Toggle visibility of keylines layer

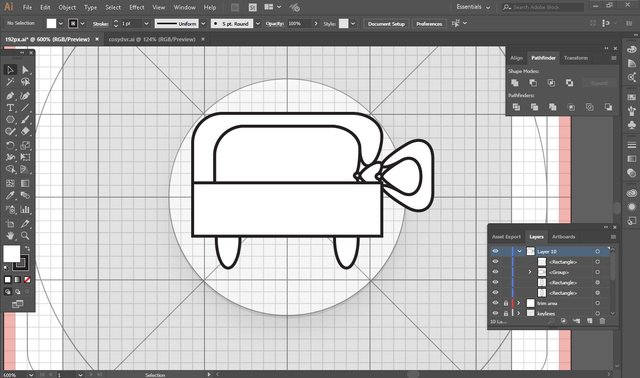click(x=495, y=313)
